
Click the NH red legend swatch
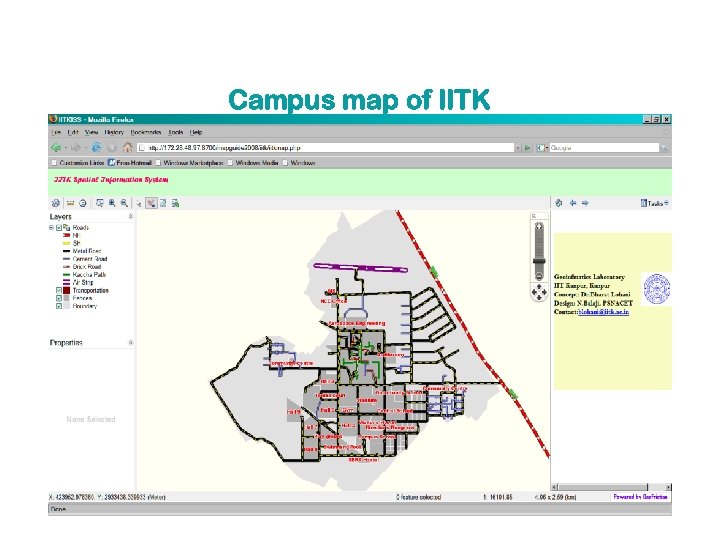[x=66, y=235]
